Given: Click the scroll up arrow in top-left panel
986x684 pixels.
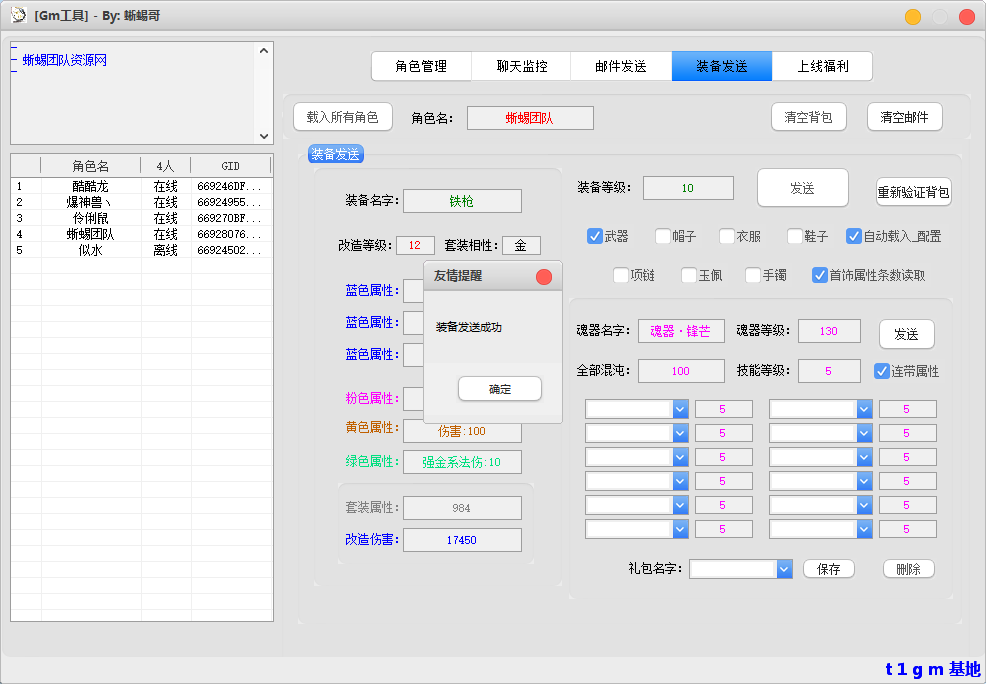Looking at the screenshot, I should coord(264,51).
